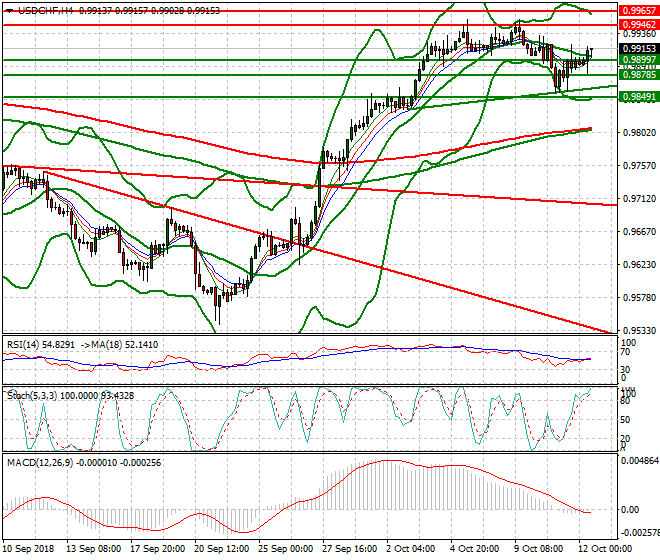
Task: Click the red 0.99657 price level label
Action: pyautogui.click(x=639, y=11)
